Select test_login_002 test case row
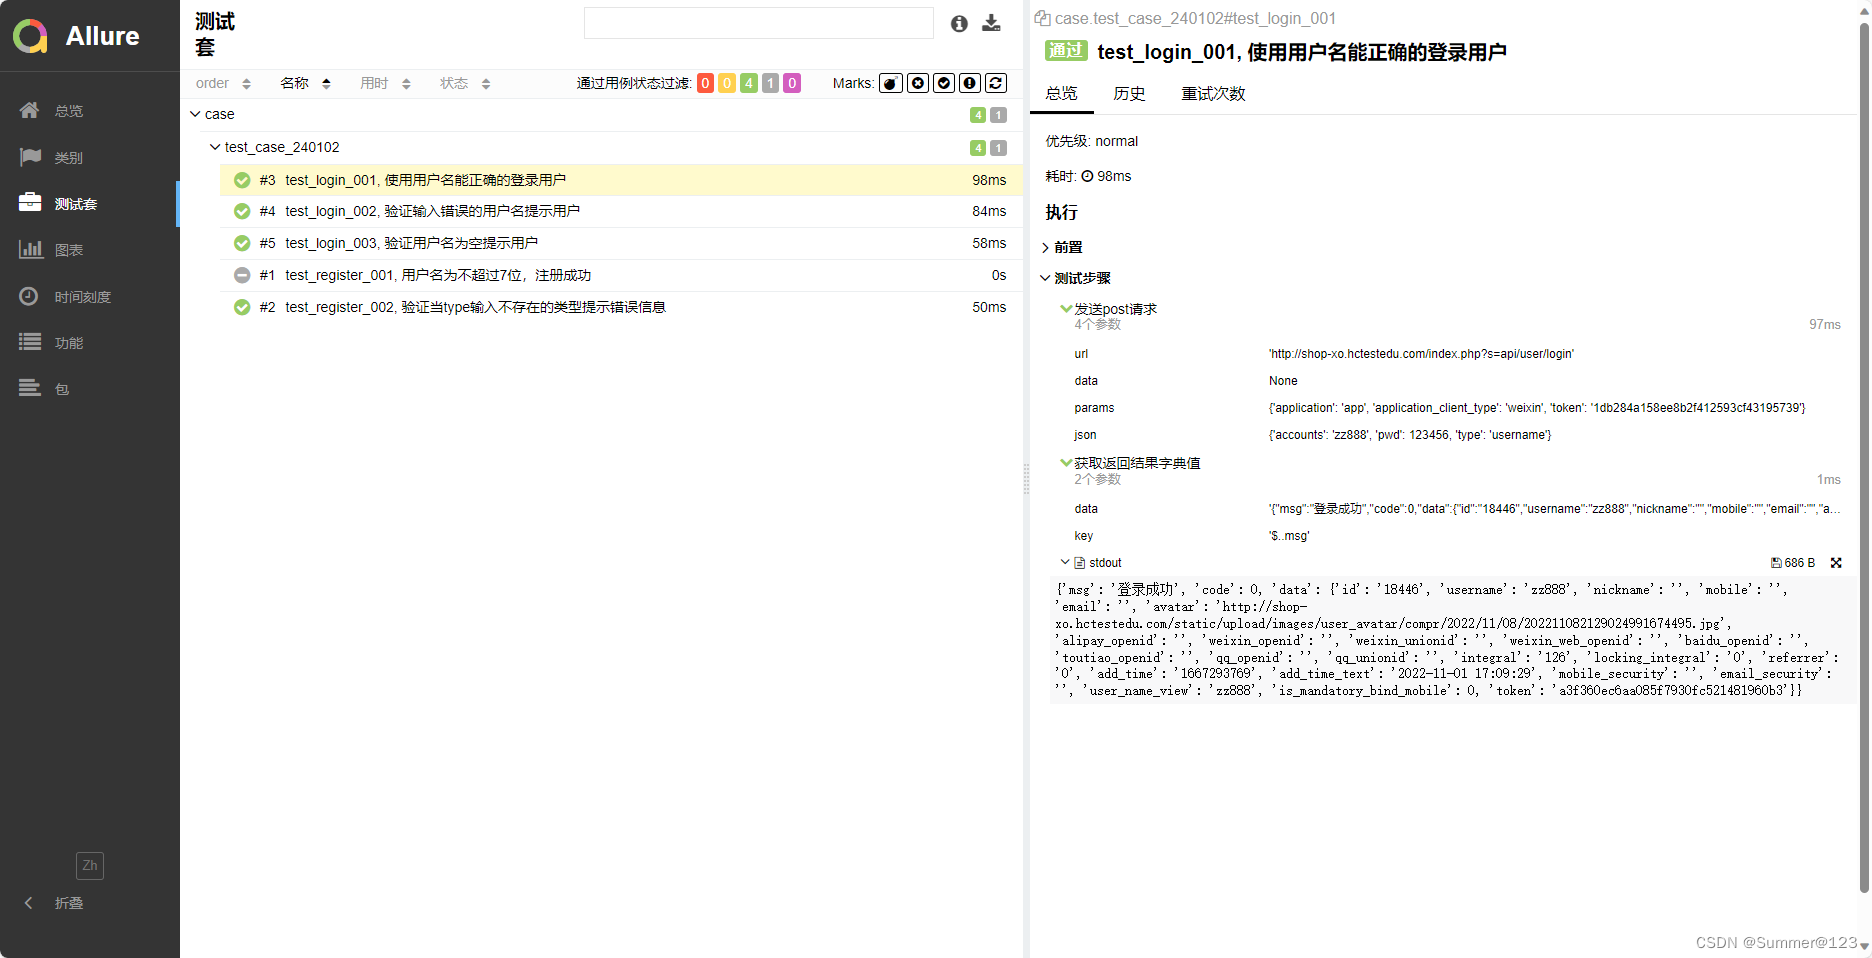Viewport: 1872px width, 958px height. tap(620, 211)
